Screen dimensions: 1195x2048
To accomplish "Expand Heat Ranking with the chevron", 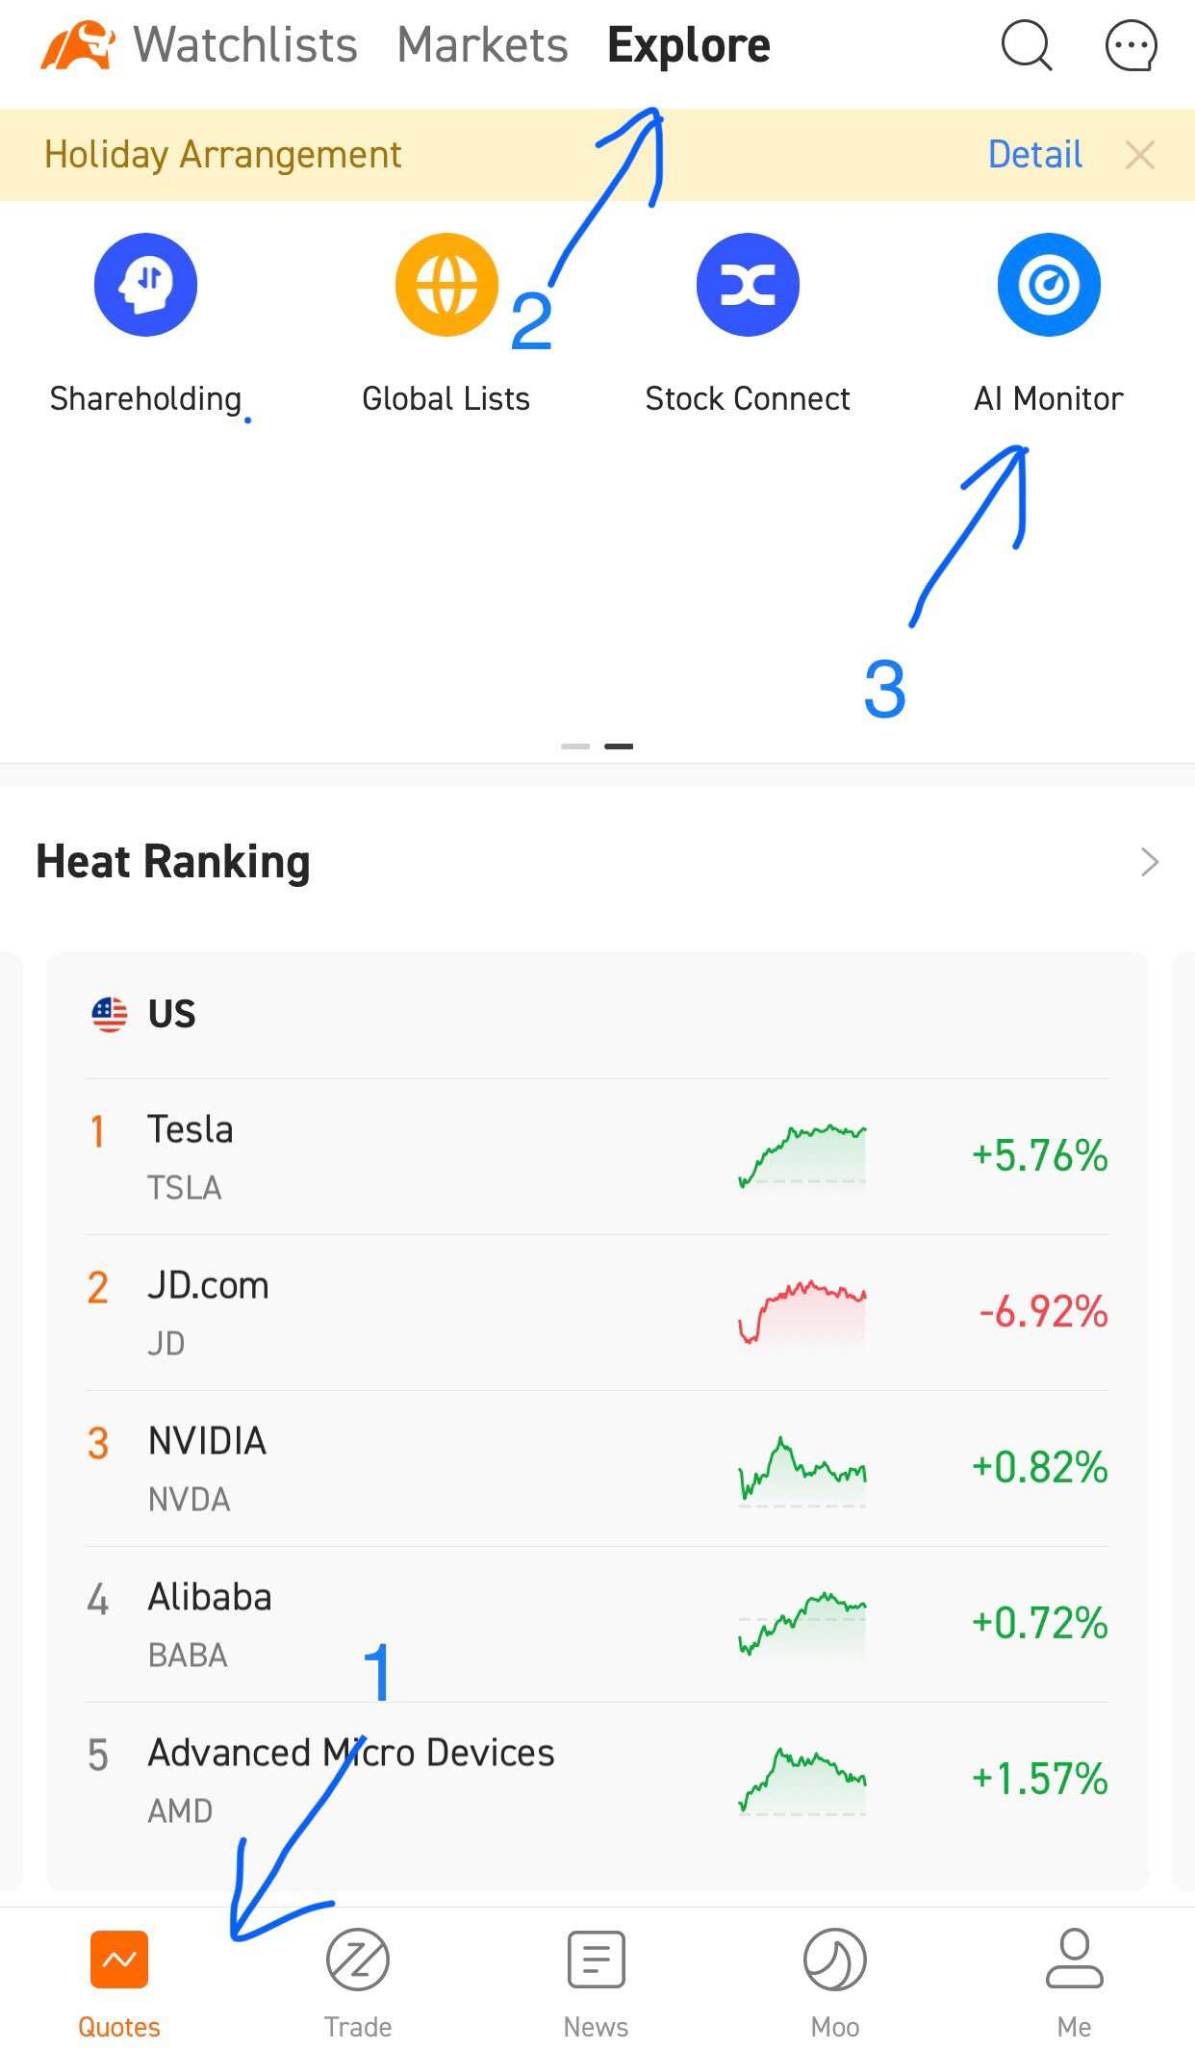I will [1149, 862].
